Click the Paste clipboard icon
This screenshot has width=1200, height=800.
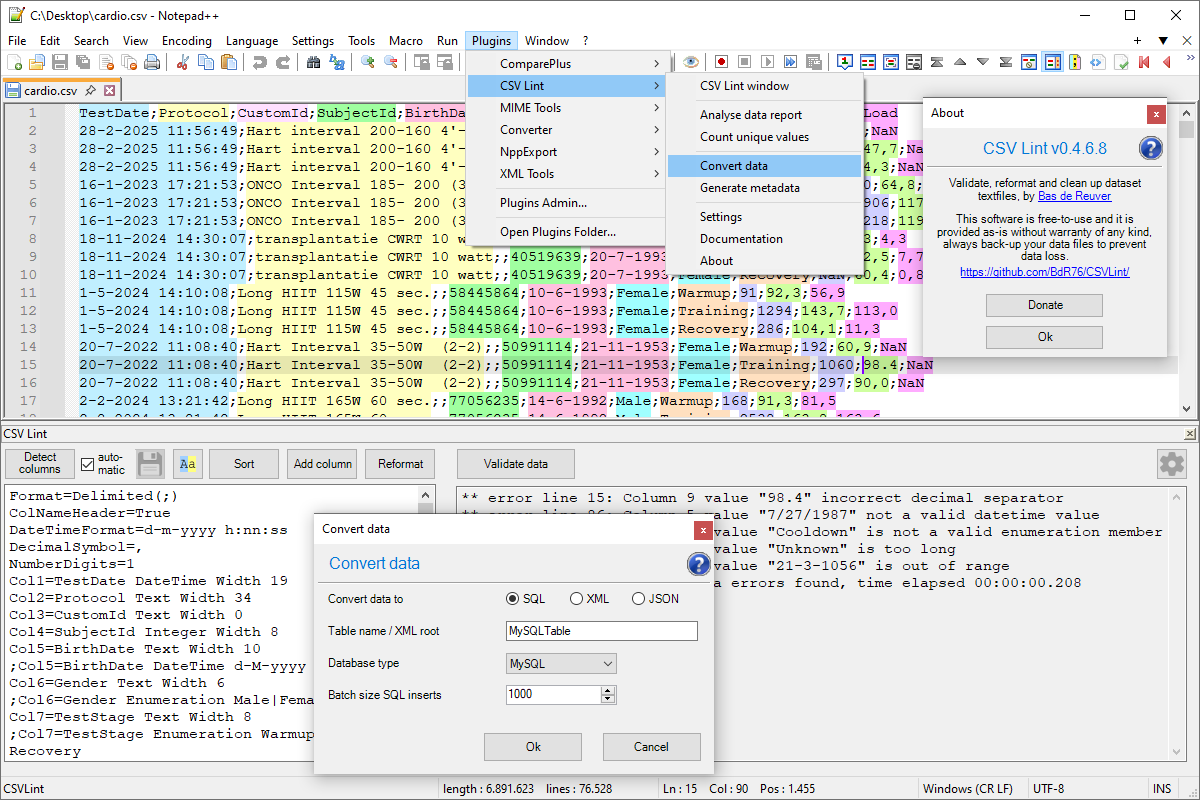tap(229, 62)
